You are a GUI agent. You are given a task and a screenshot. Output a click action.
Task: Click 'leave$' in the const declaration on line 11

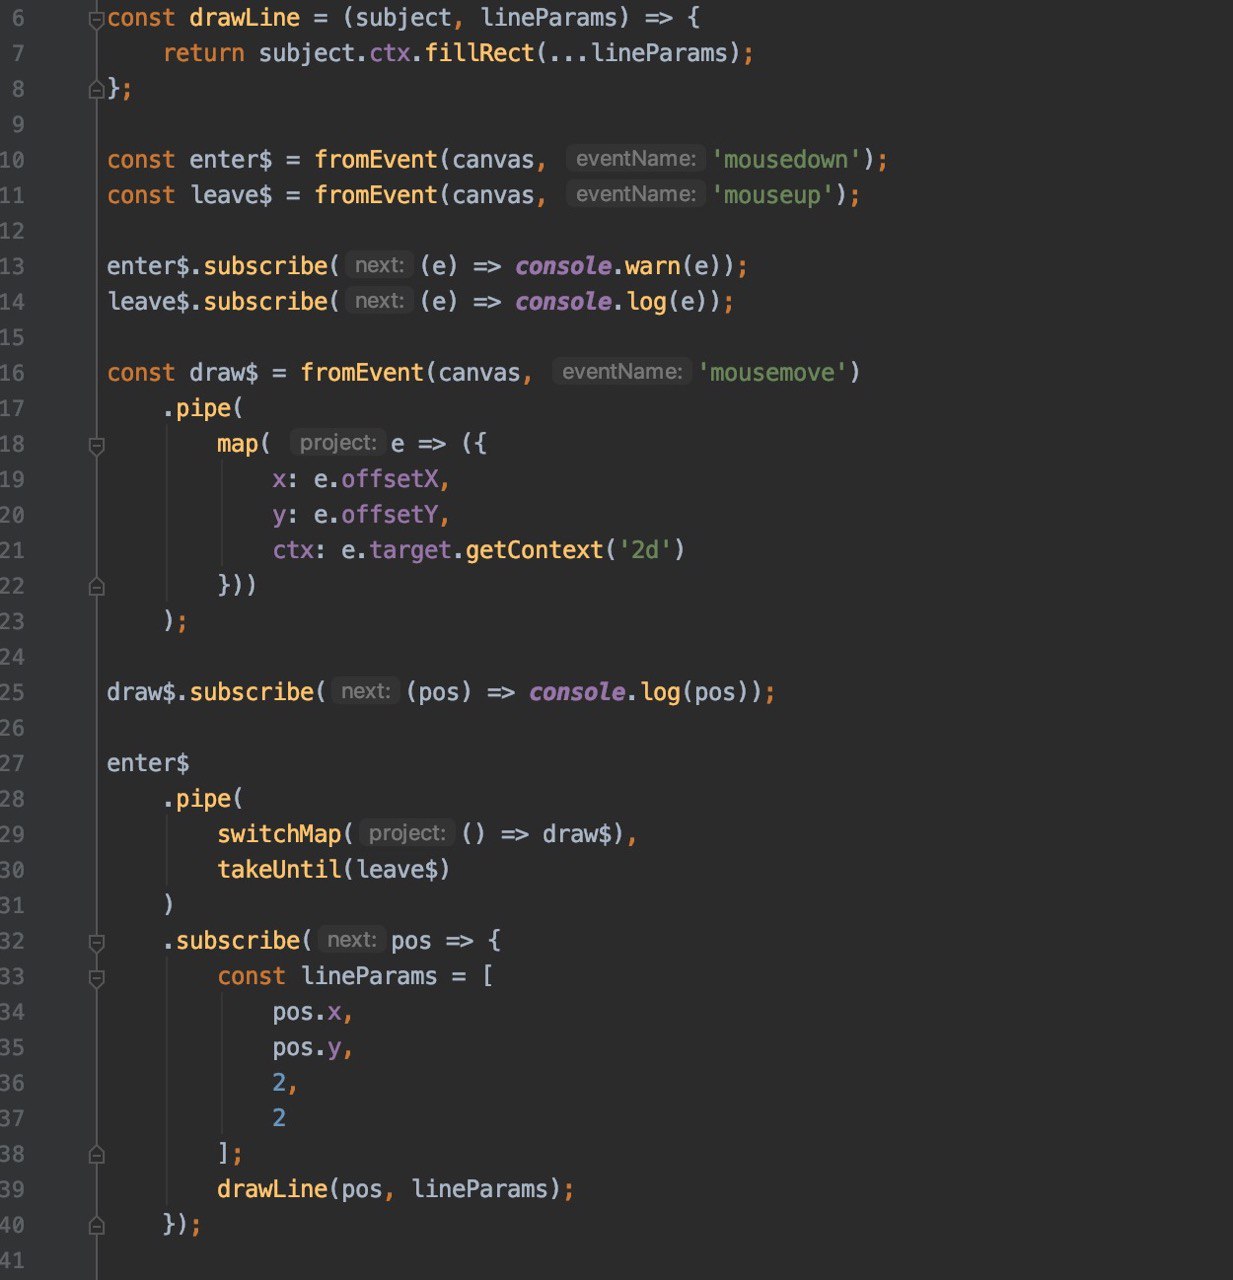click(x=230, y=195)
